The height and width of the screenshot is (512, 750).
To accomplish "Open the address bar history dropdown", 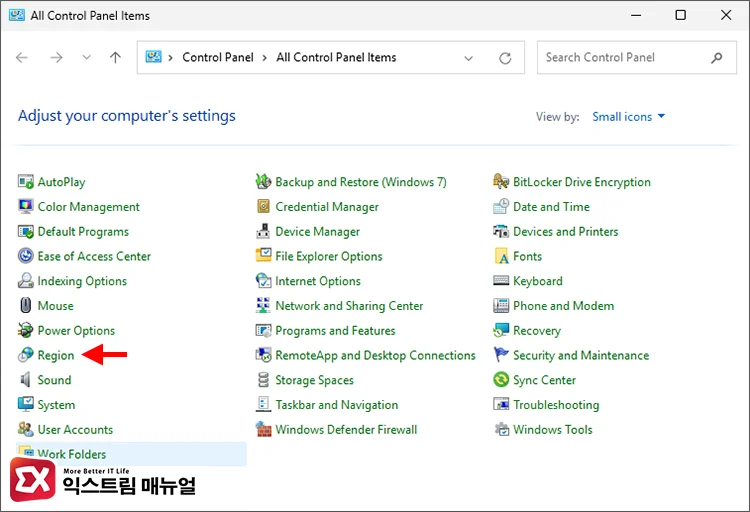I will [468, 58].
